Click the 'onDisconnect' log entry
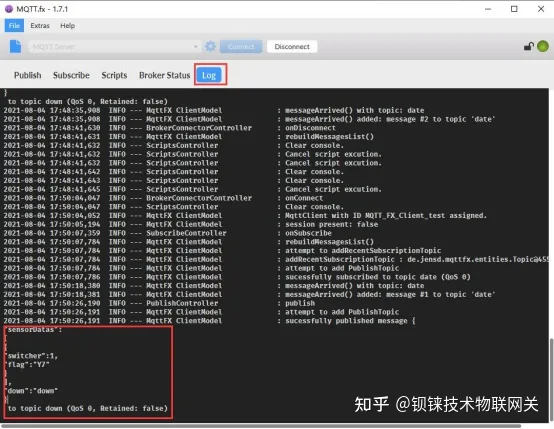 tap(310, 128)
